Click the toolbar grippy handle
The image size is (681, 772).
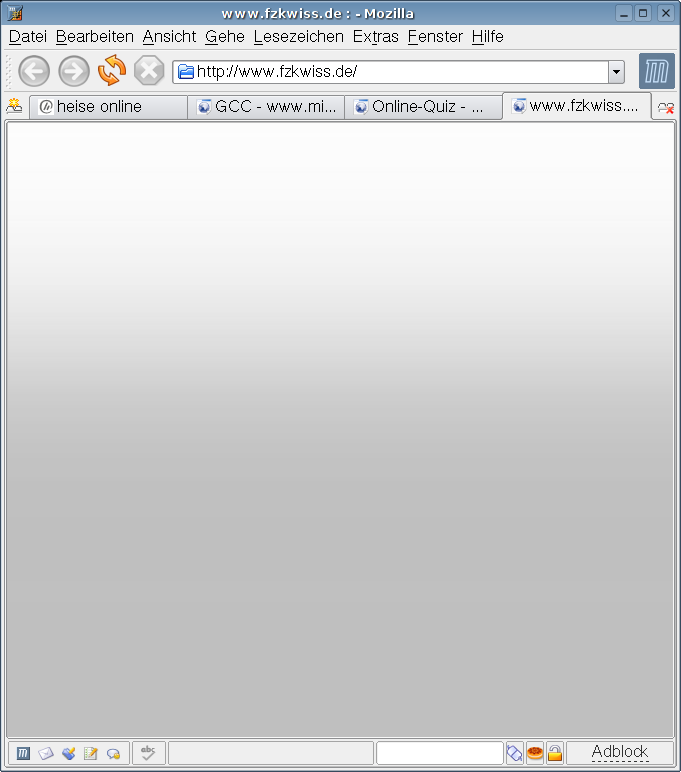[8, 71]
